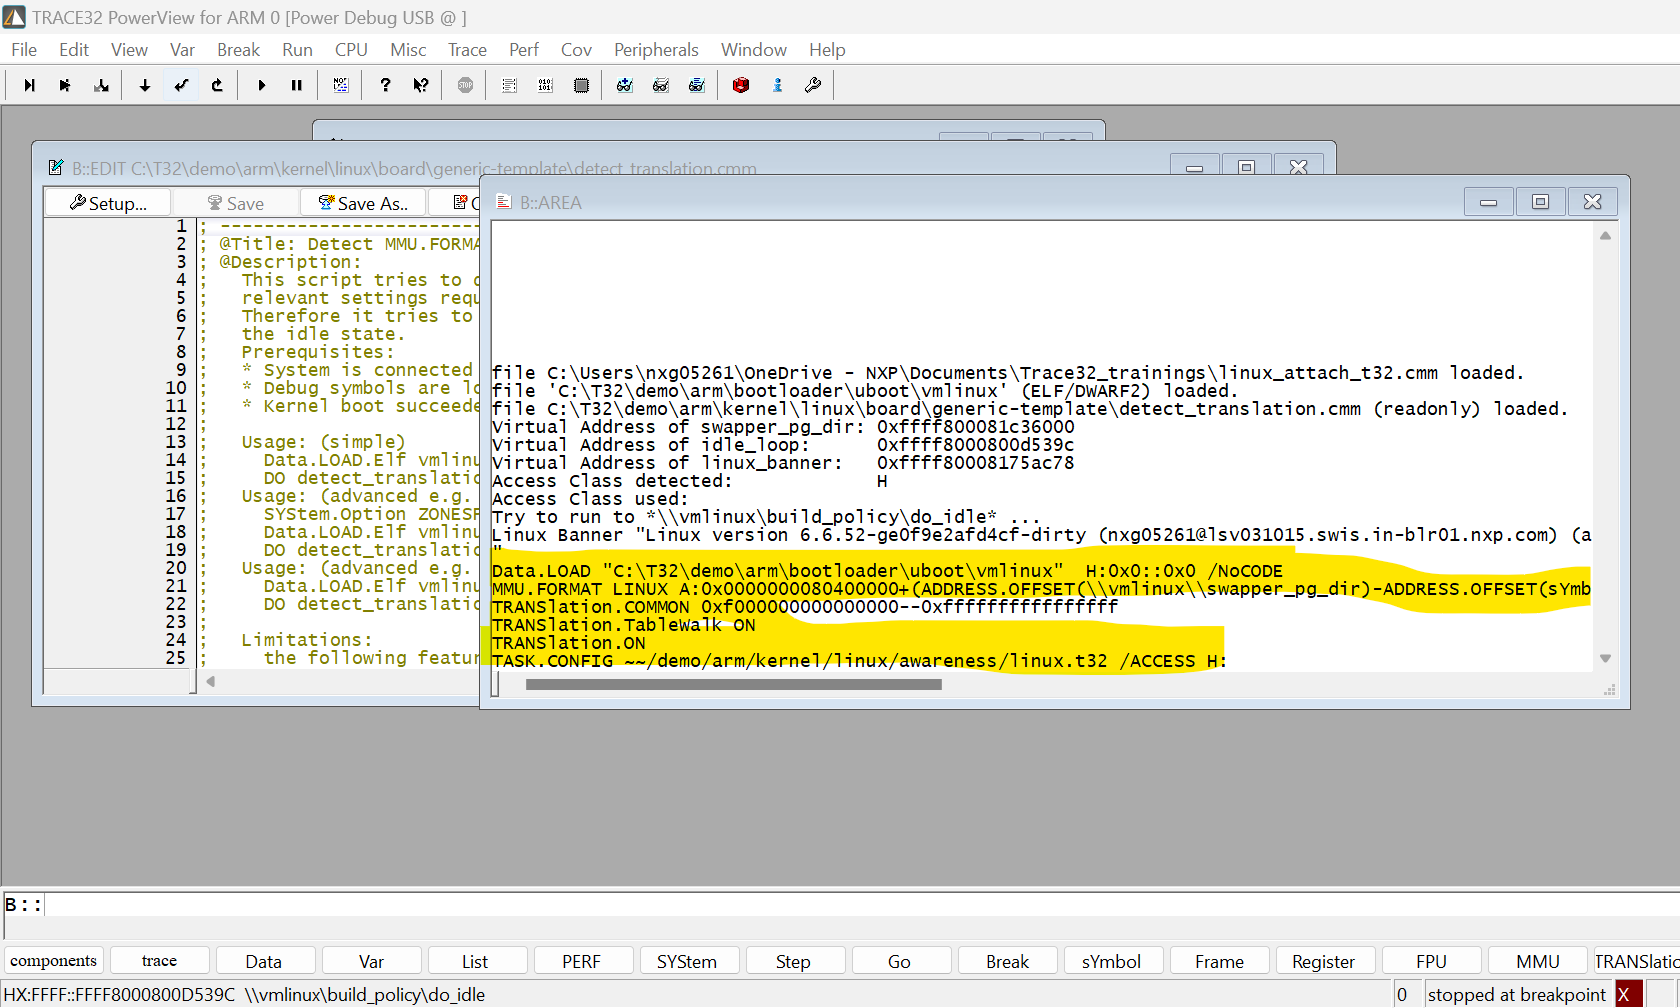Select the red STOP toolbar icon
The image size is (1680, 1008).
[465, 85]
